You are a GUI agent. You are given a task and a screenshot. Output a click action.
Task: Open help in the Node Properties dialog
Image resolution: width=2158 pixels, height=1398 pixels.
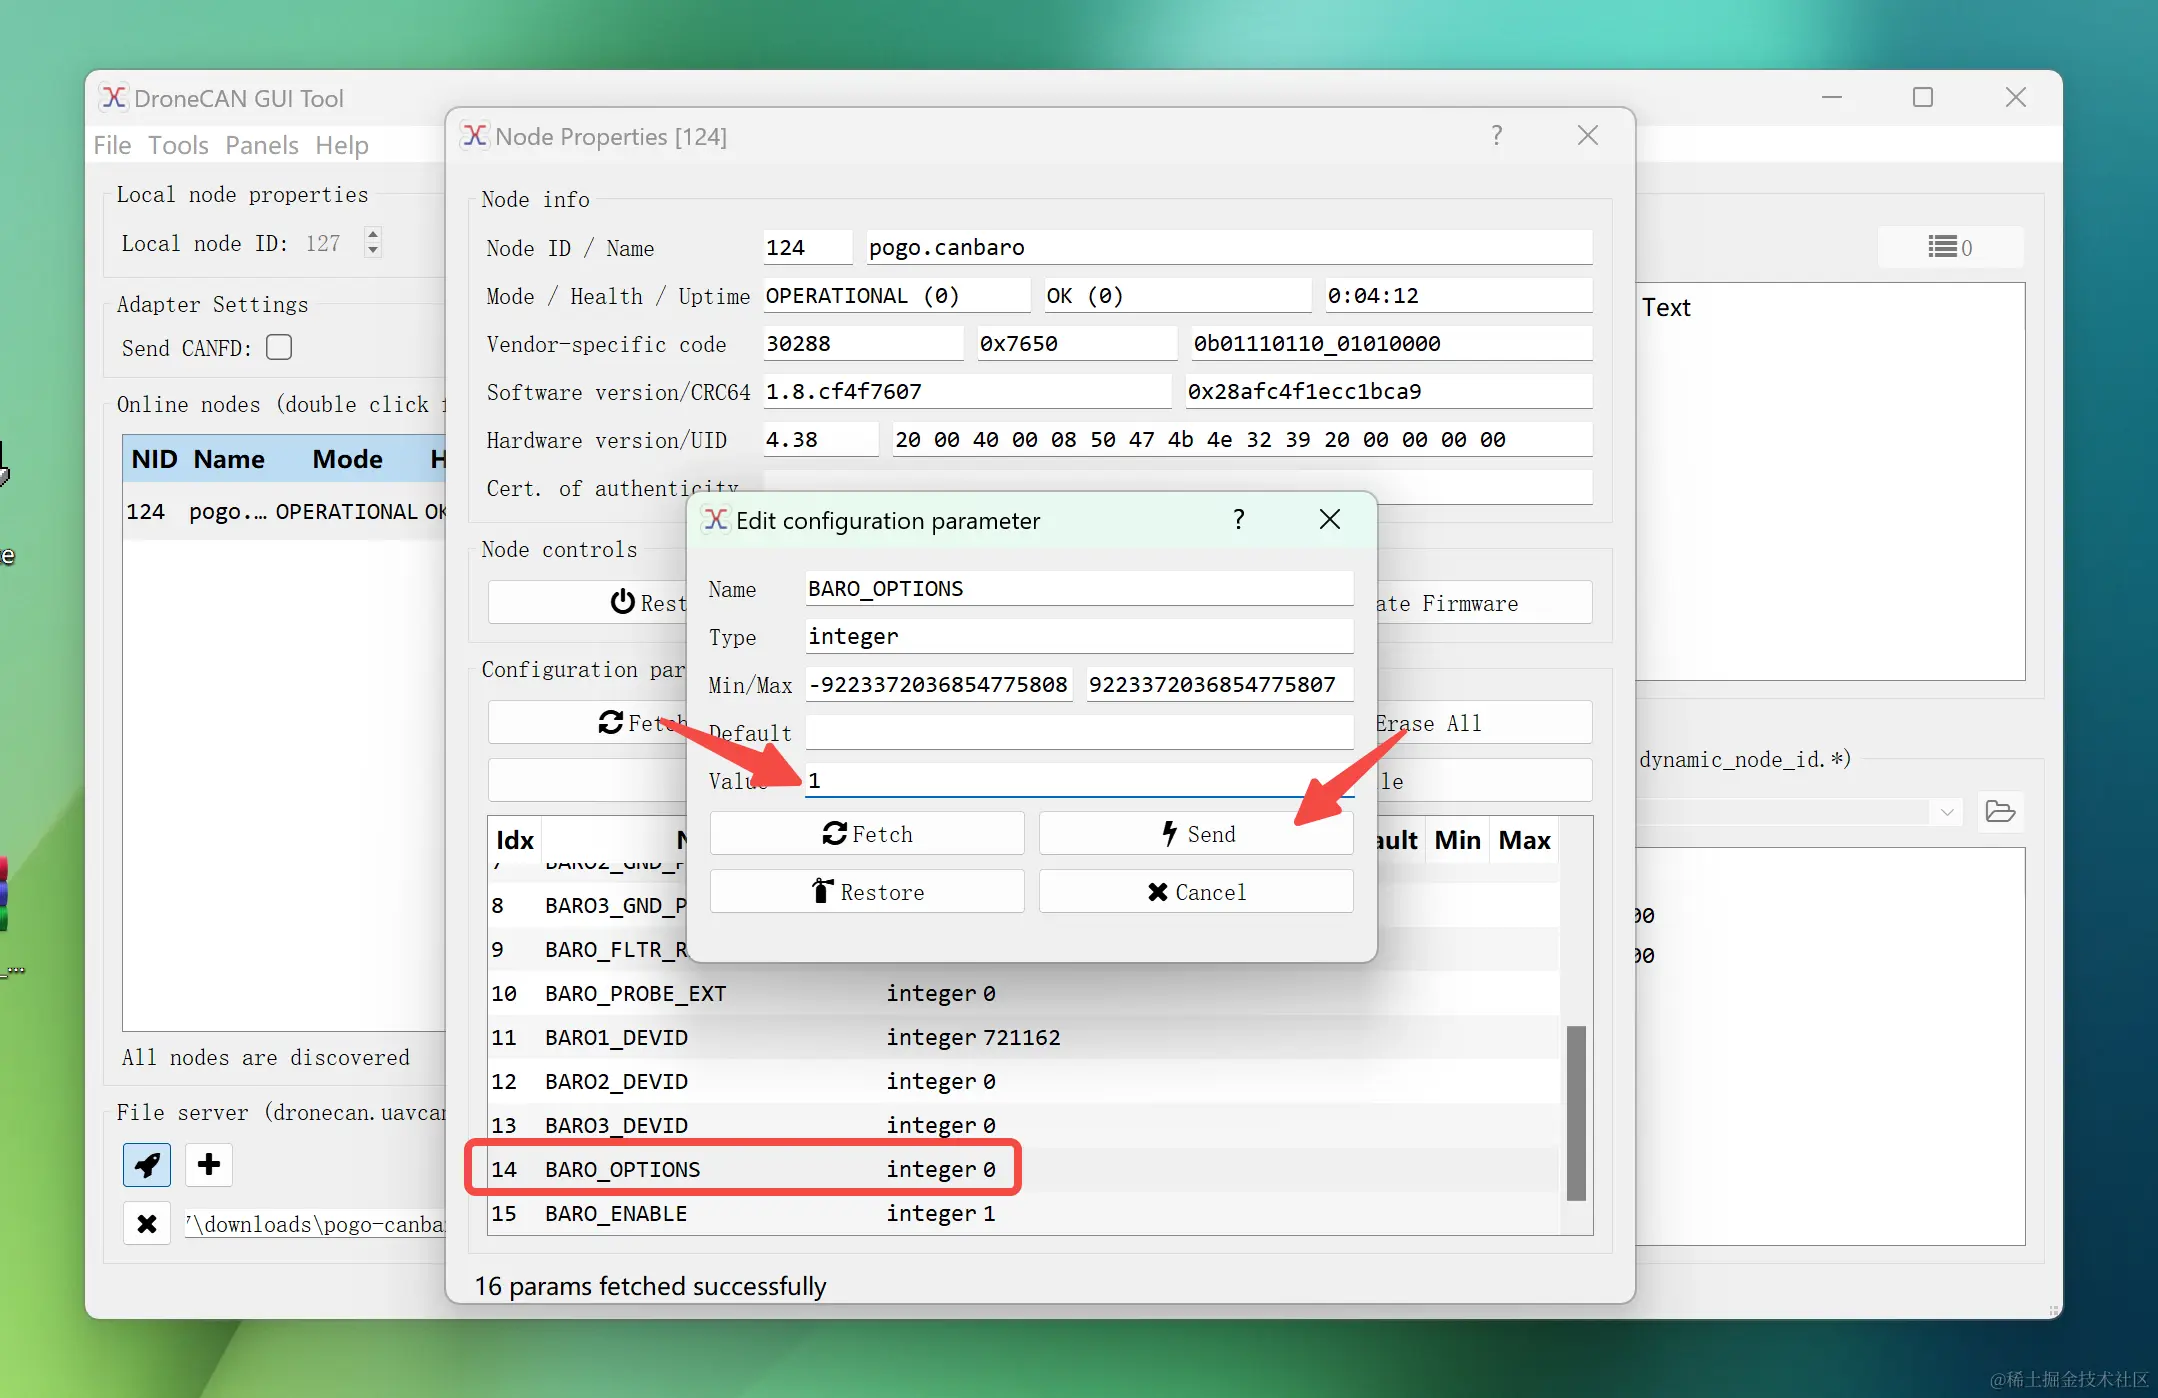tap(1496, 135)
